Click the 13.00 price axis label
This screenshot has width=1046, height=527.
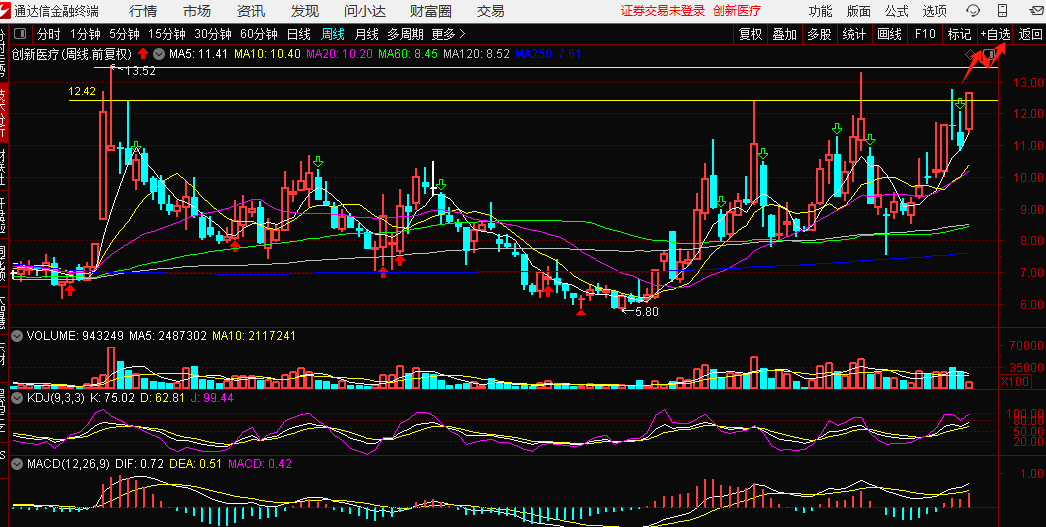1027,83
